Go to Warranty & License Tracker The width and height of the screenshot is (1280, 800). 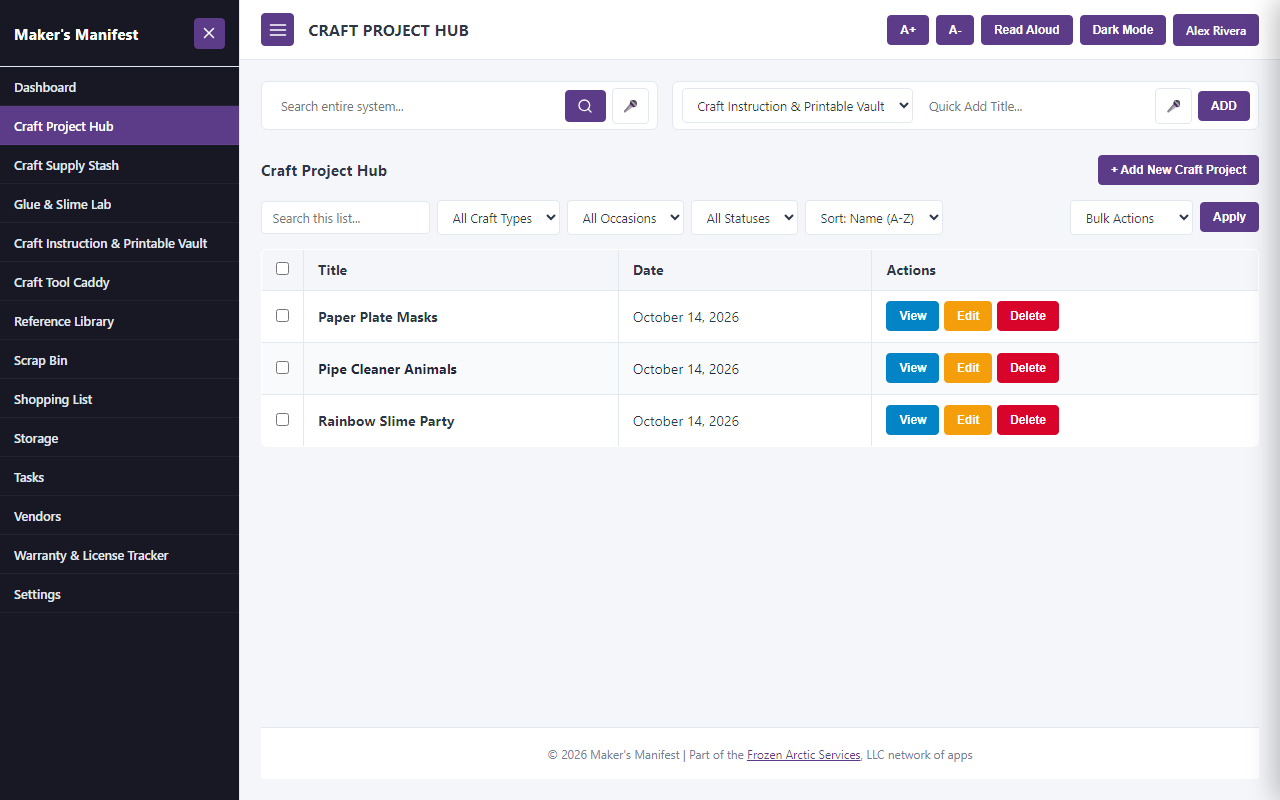click(x=119, y=555)
